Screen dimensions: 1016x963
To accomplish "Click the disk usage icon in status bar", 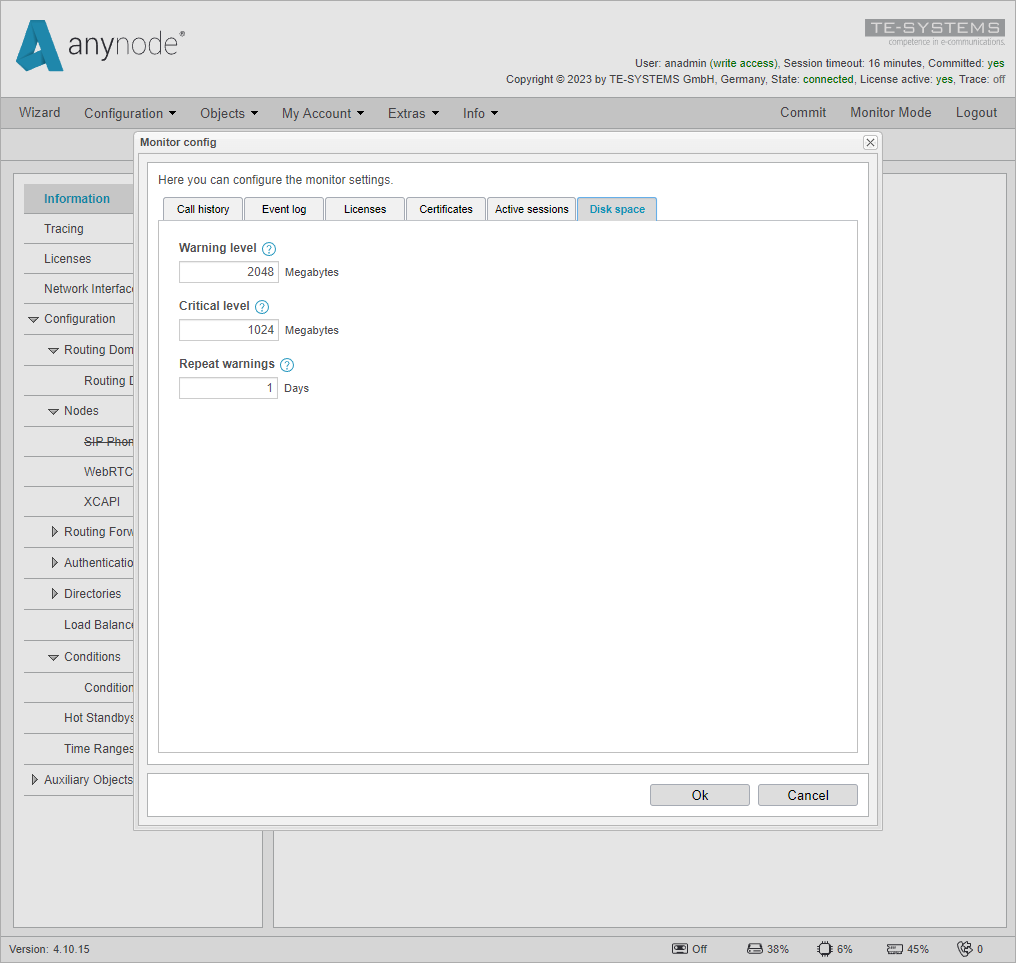I will [x=753, y=948].
